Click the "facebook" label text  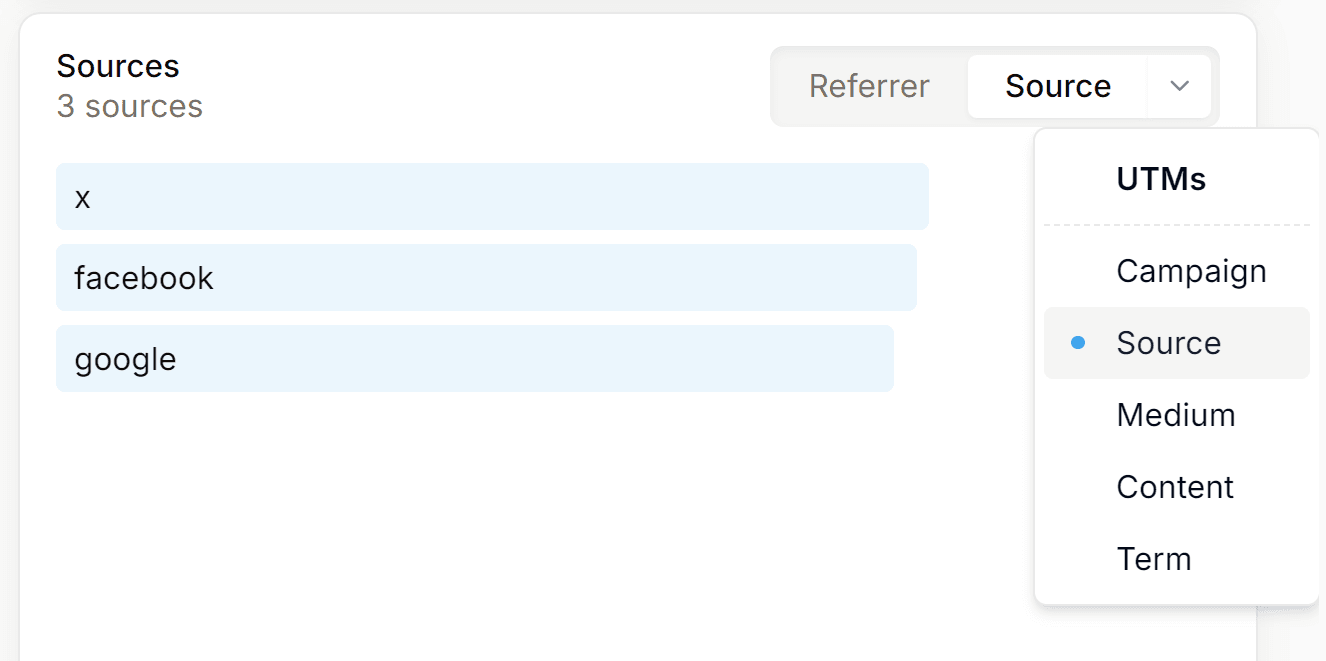(x=144, y=278)
